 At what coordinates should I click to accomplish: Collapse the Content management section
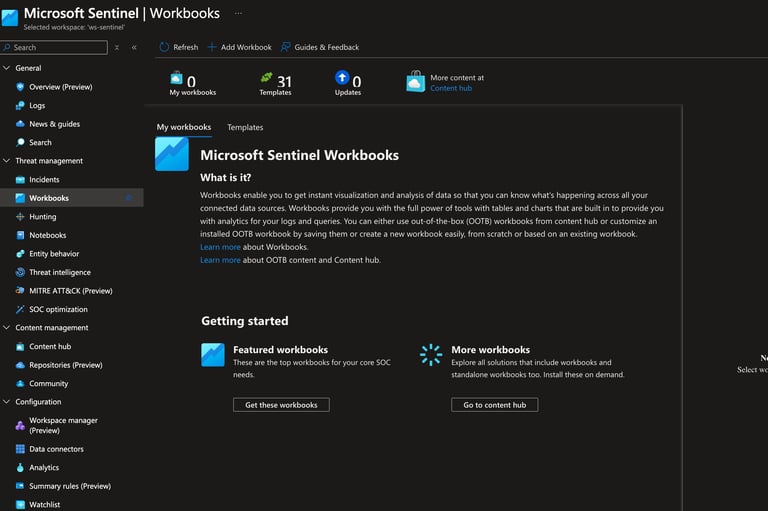coord(6,328)
